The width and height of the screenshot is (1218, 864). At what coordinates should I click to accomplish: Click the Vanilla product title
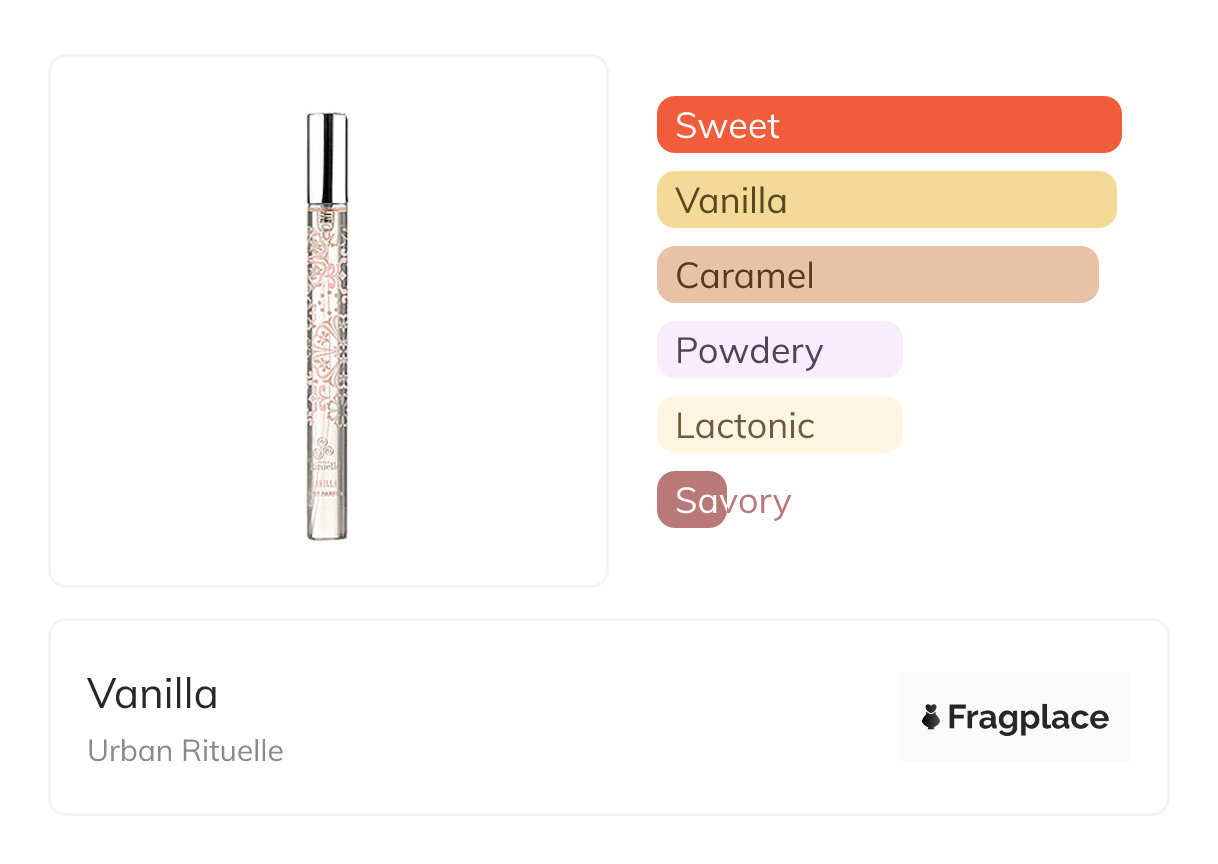click(152, 694)
